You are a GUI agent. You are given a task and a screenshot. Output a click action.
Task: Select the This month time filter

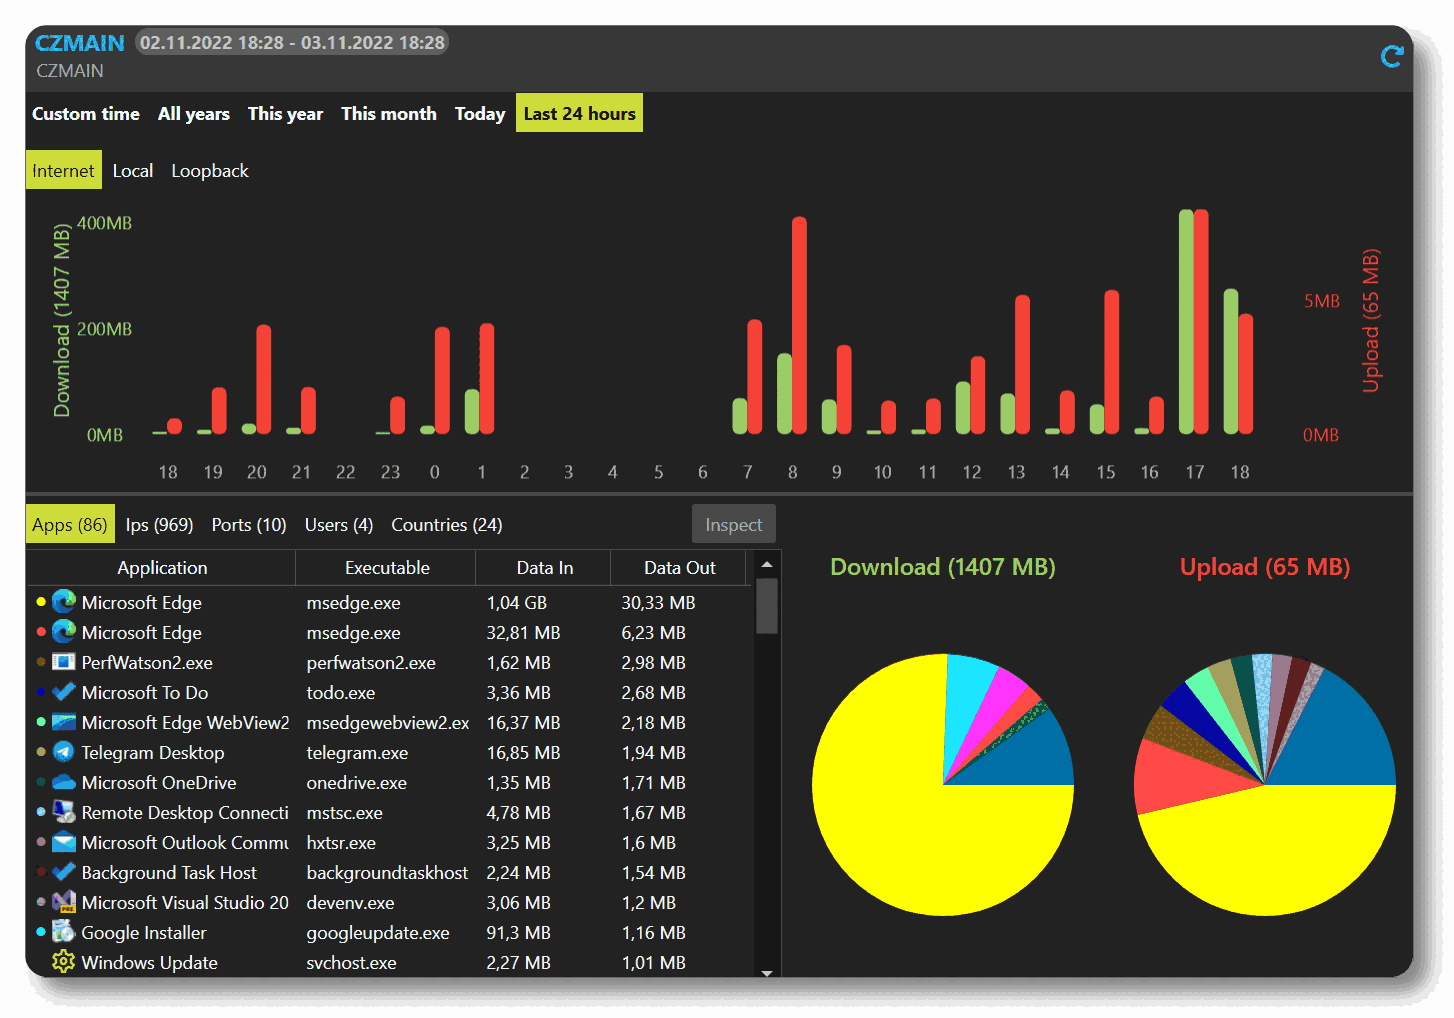(389, 113)
